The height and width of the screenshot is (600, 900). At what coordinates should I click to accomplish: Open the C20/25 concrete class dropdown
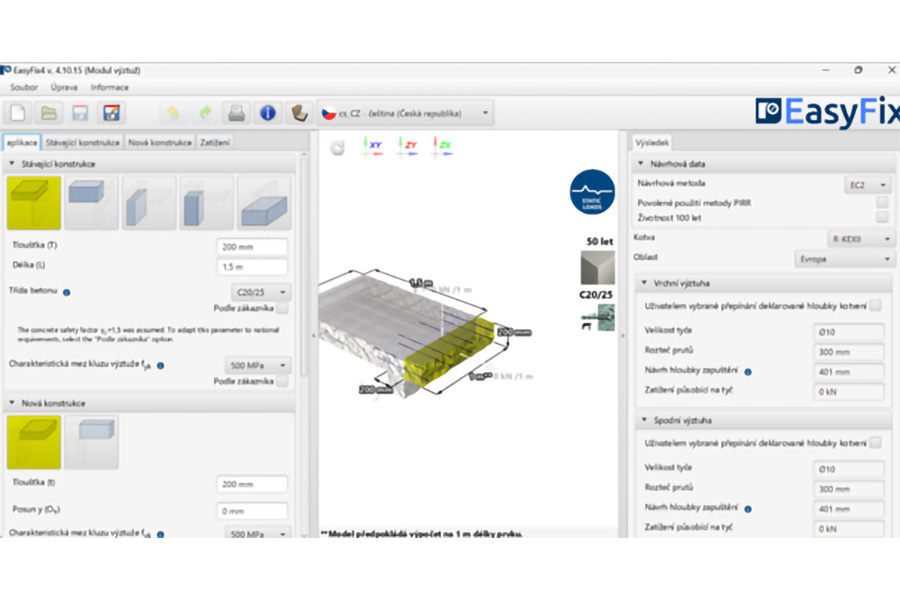(x=261, y=292)
